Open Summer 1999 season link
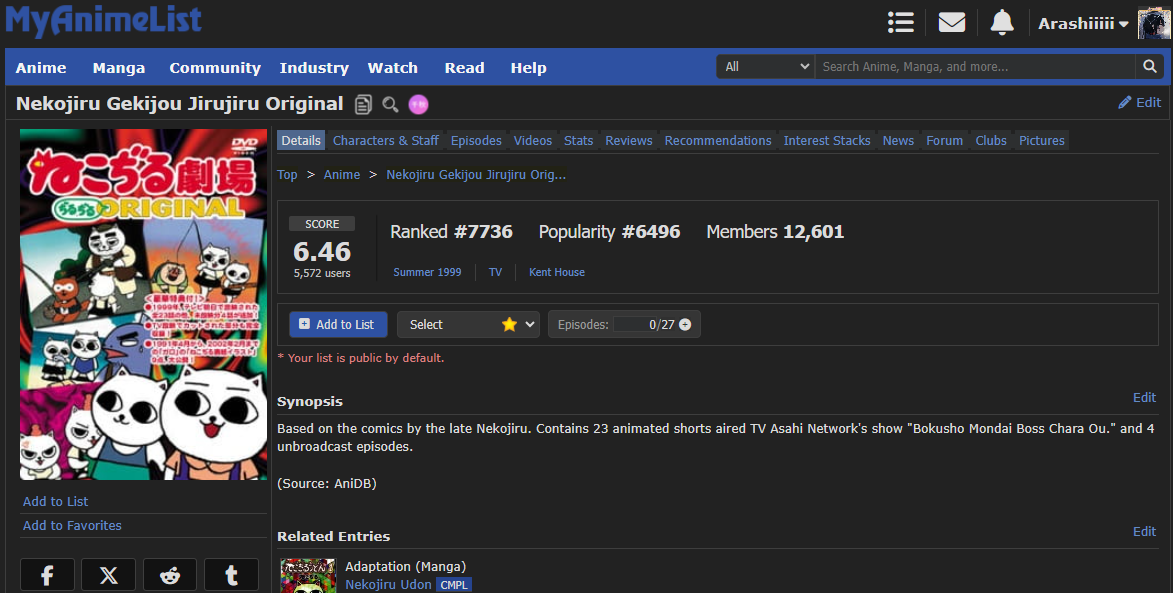Image resolution: width=1173 pixels, height=593 pixels. (x=427, y=272)
